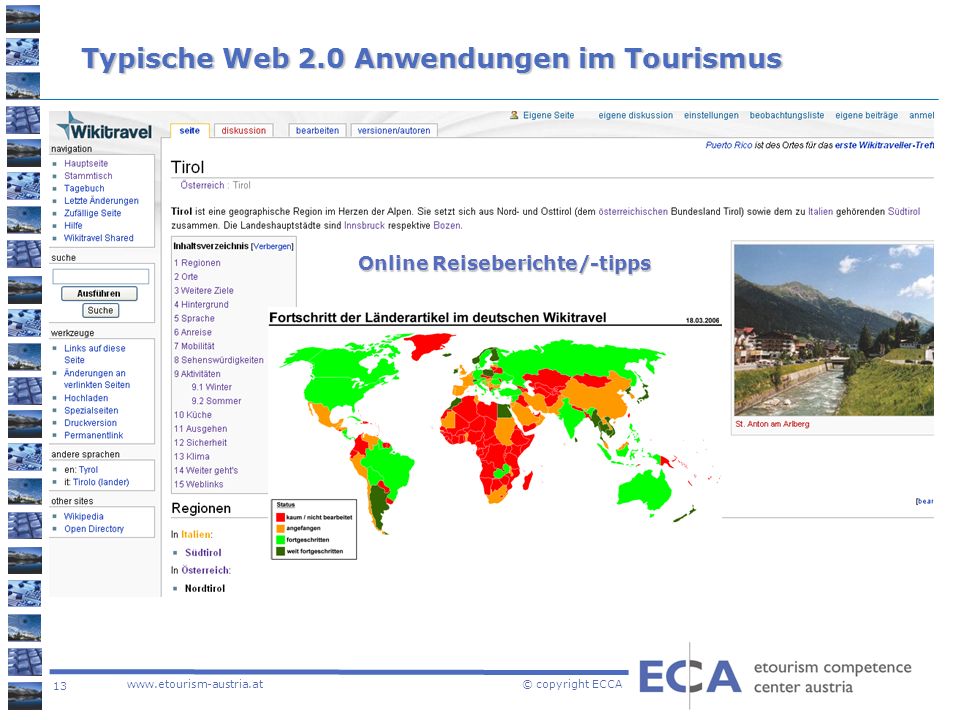This screenshot has height=720, width=960.
Task: Open 'eigene beiträge' link
Action: 866,115
